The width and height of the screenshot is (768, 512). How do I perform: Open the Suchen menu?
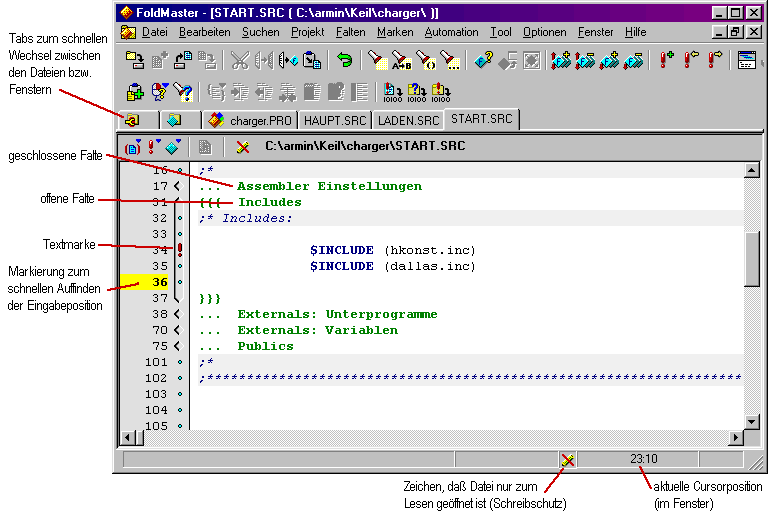coord(261,32)
